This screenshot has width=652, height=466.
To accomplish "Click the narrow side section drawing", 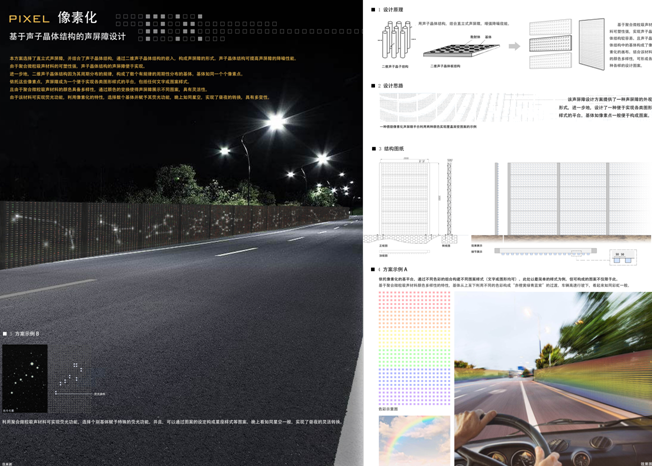I will 449,201.
